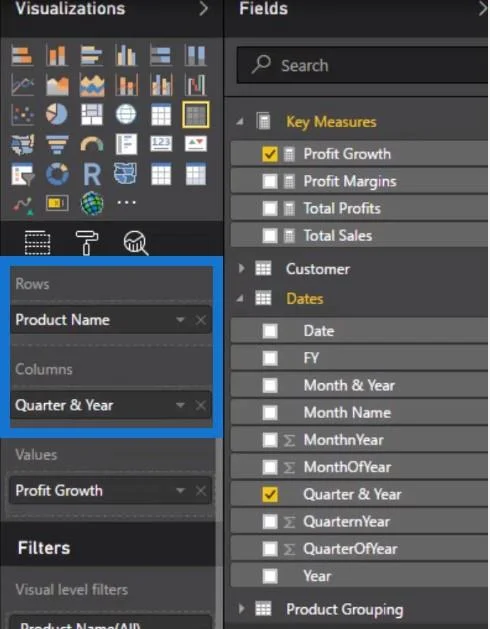
Task: Select the Funnel chart visualization
Action: coord(57,144)
